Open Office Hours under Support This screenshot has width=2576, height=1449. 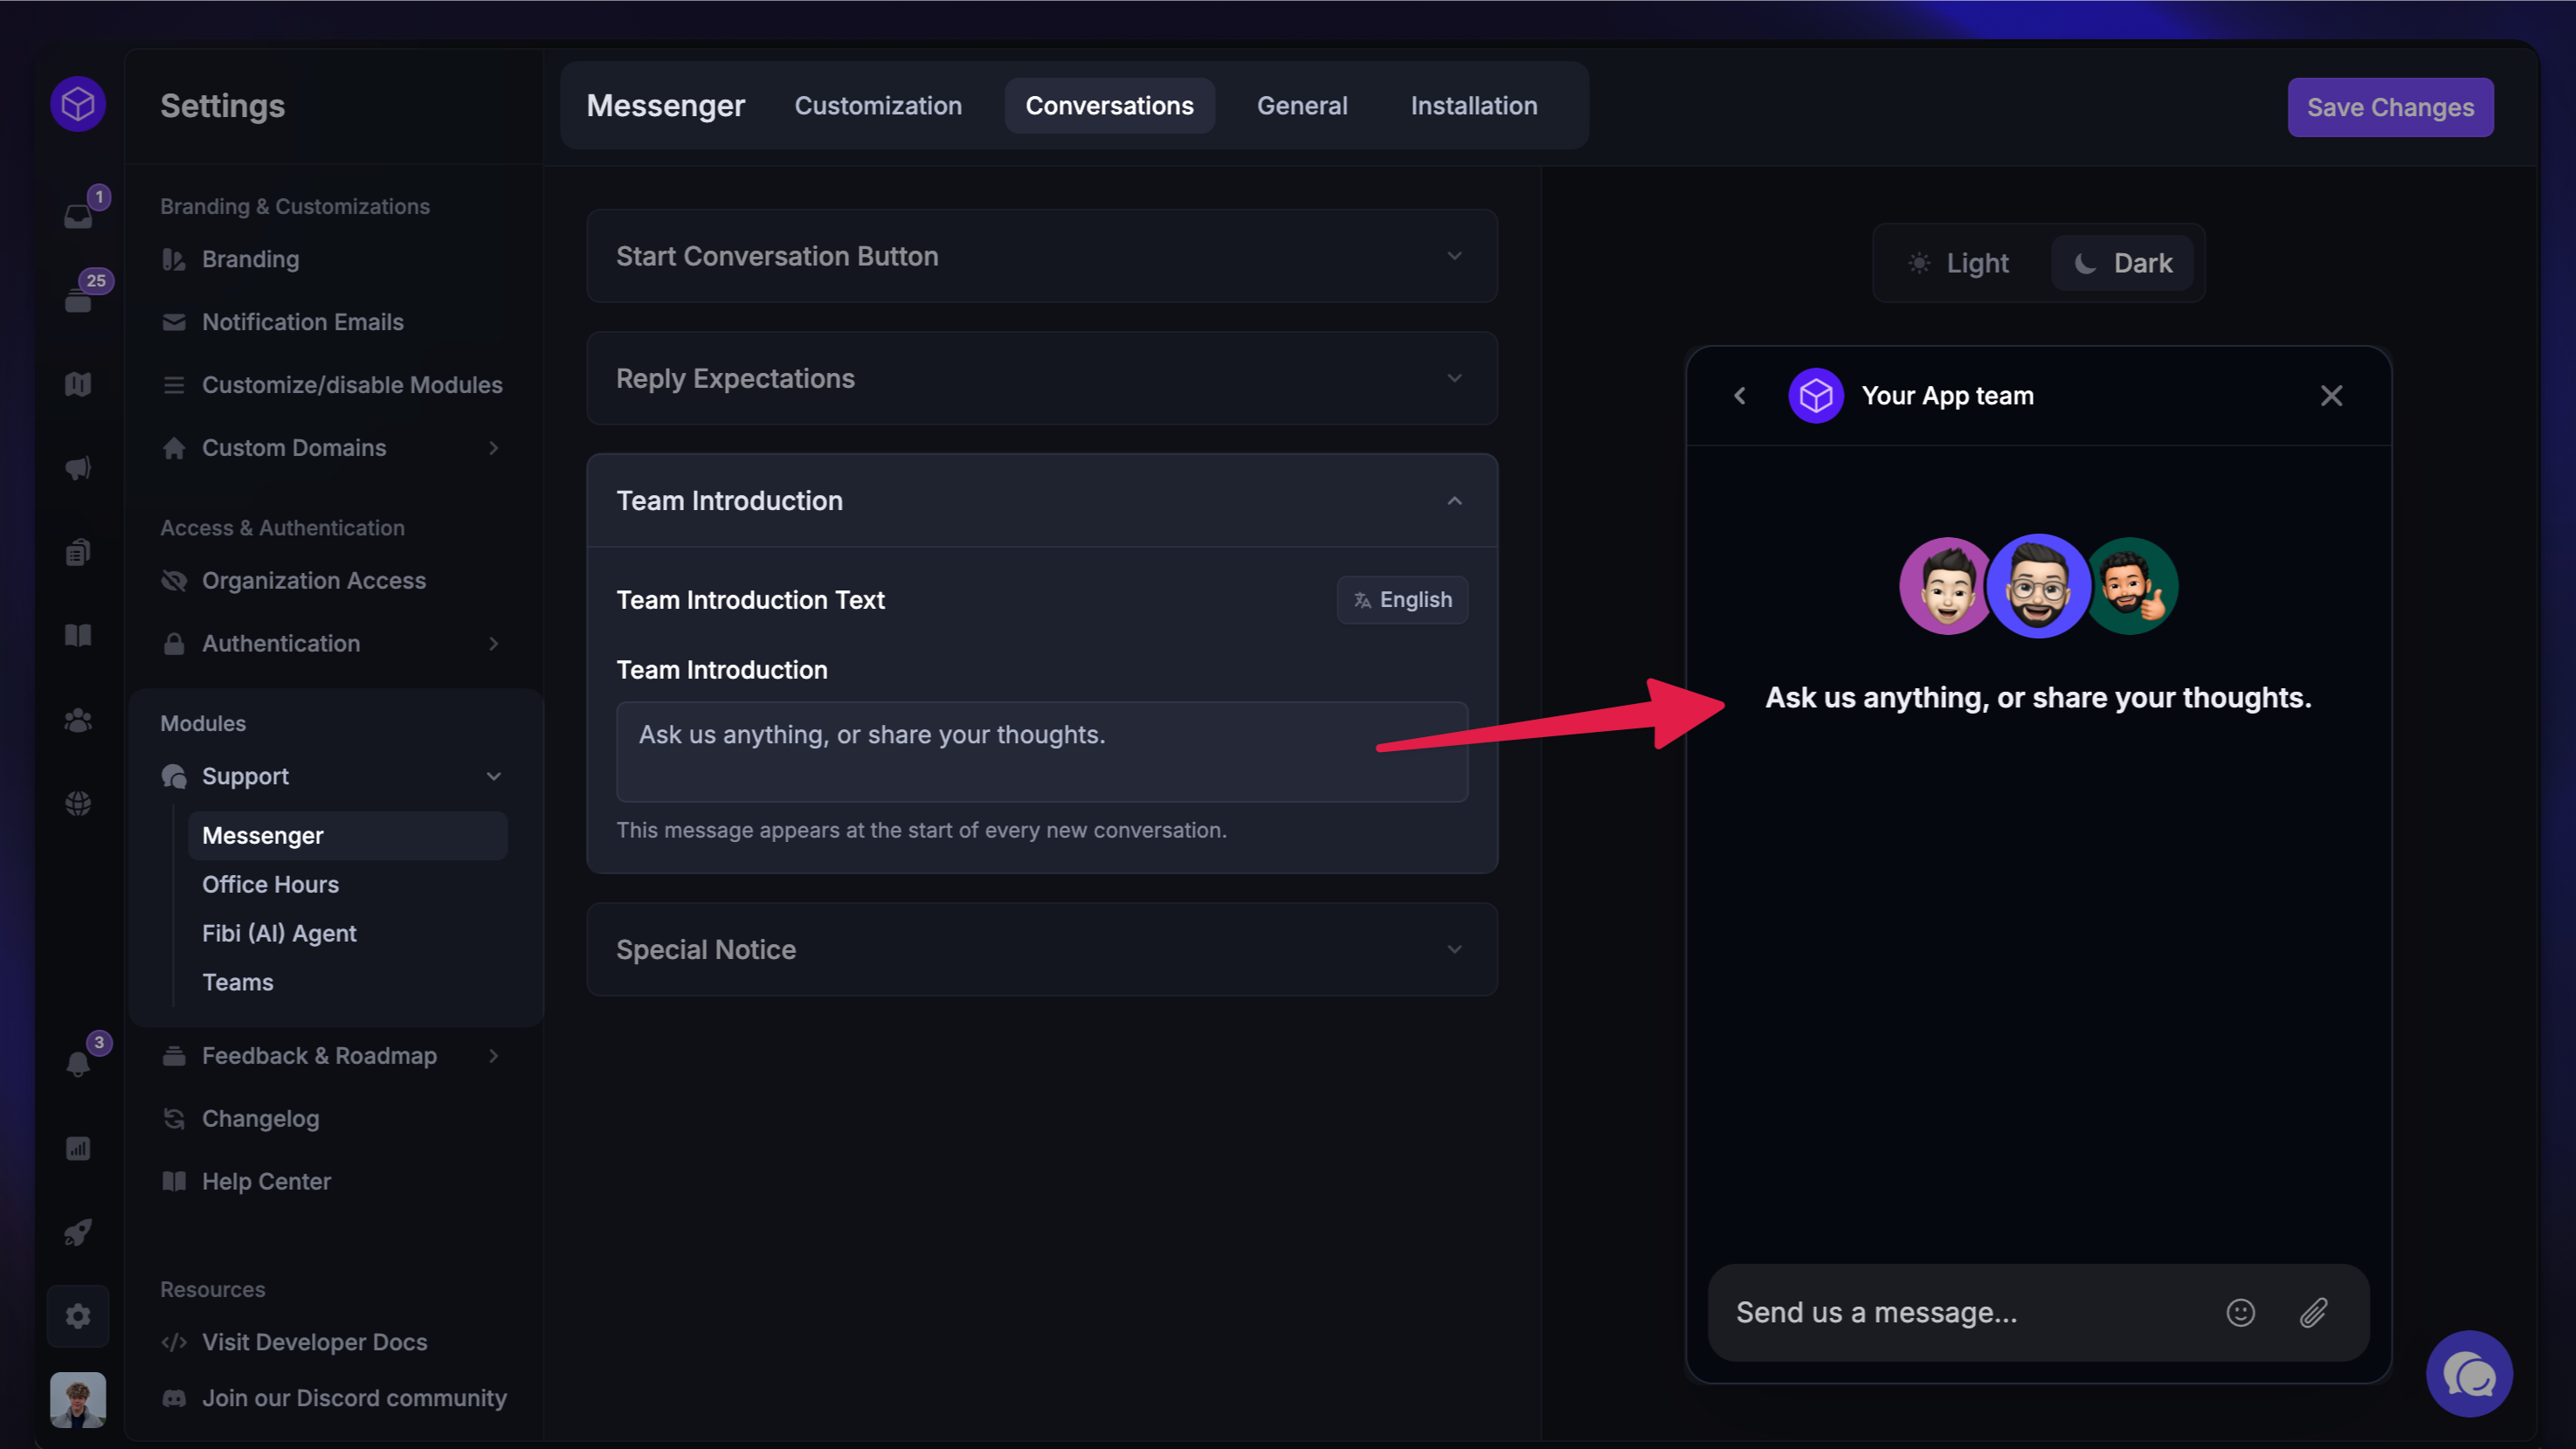(x=270, y=884)
